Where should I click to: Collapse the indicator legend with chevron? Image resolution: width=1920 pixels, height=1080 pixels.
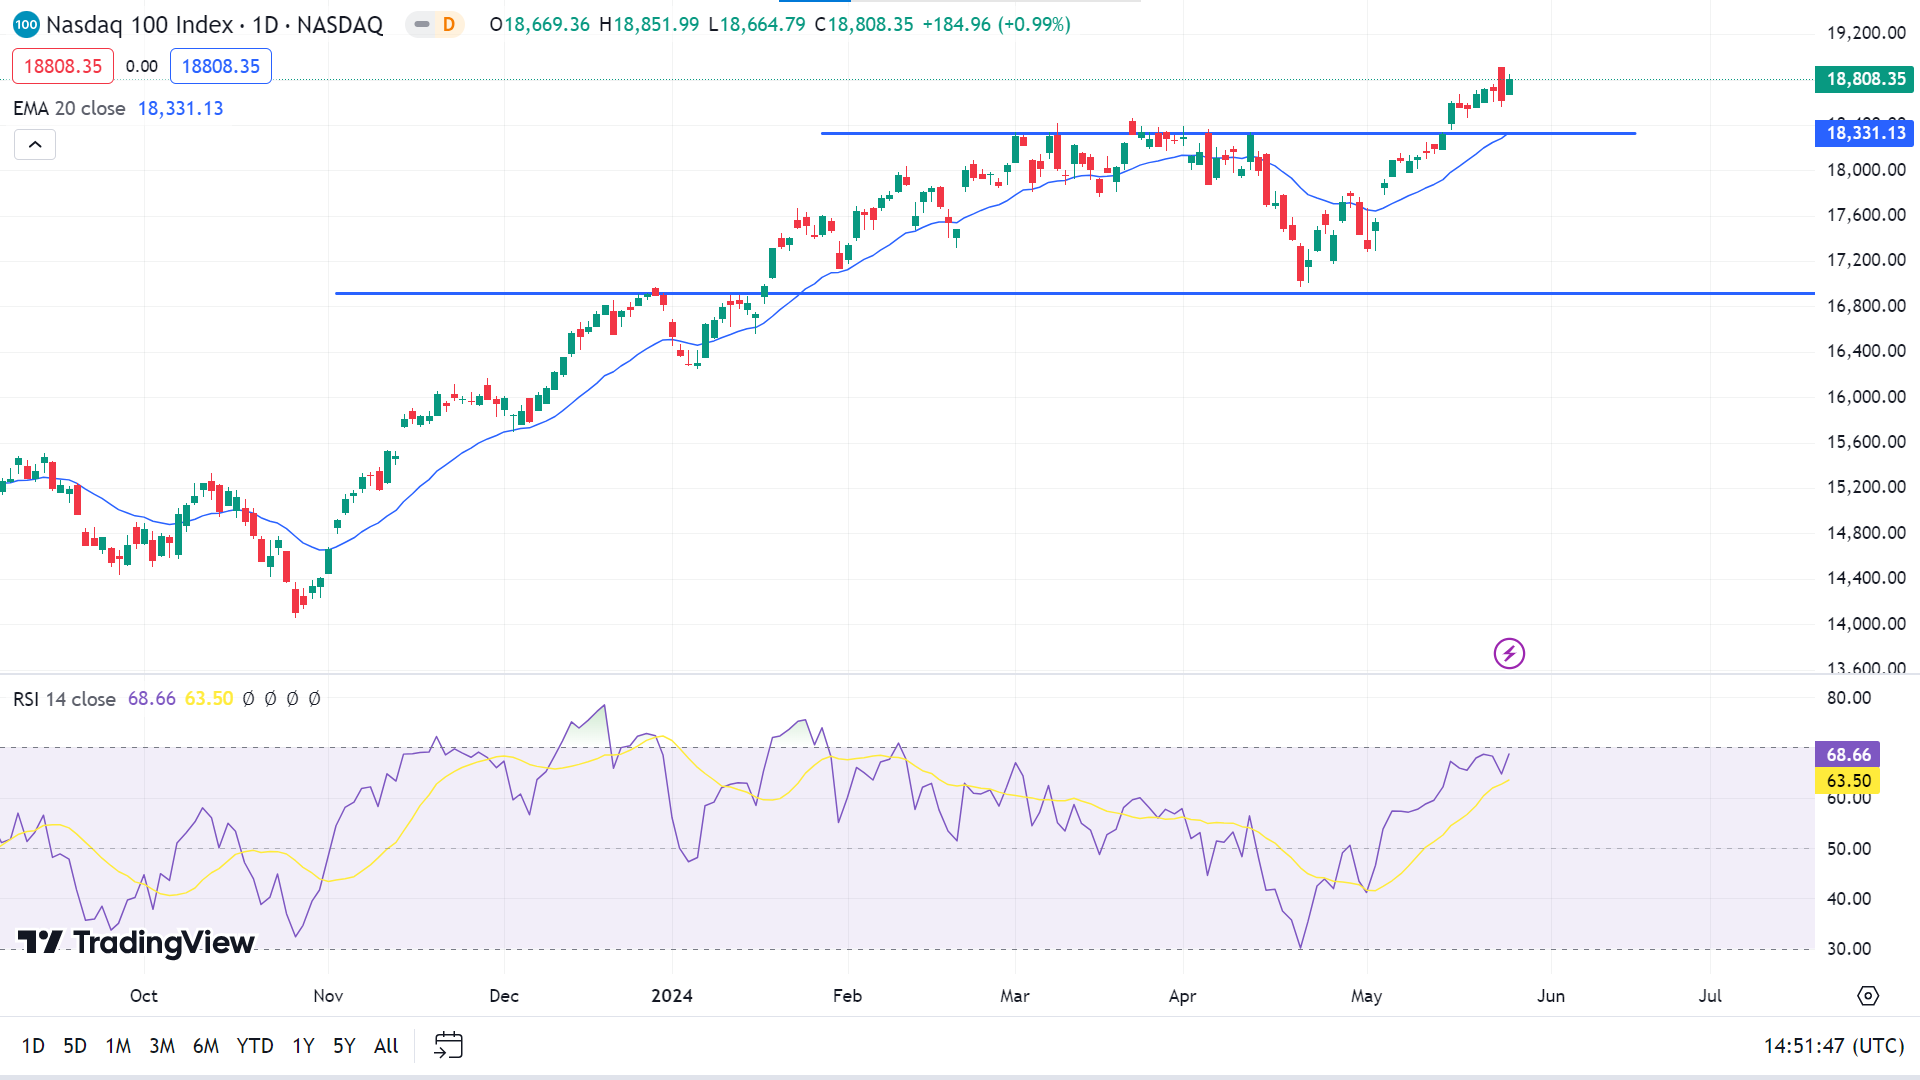(x=35, y=145)
